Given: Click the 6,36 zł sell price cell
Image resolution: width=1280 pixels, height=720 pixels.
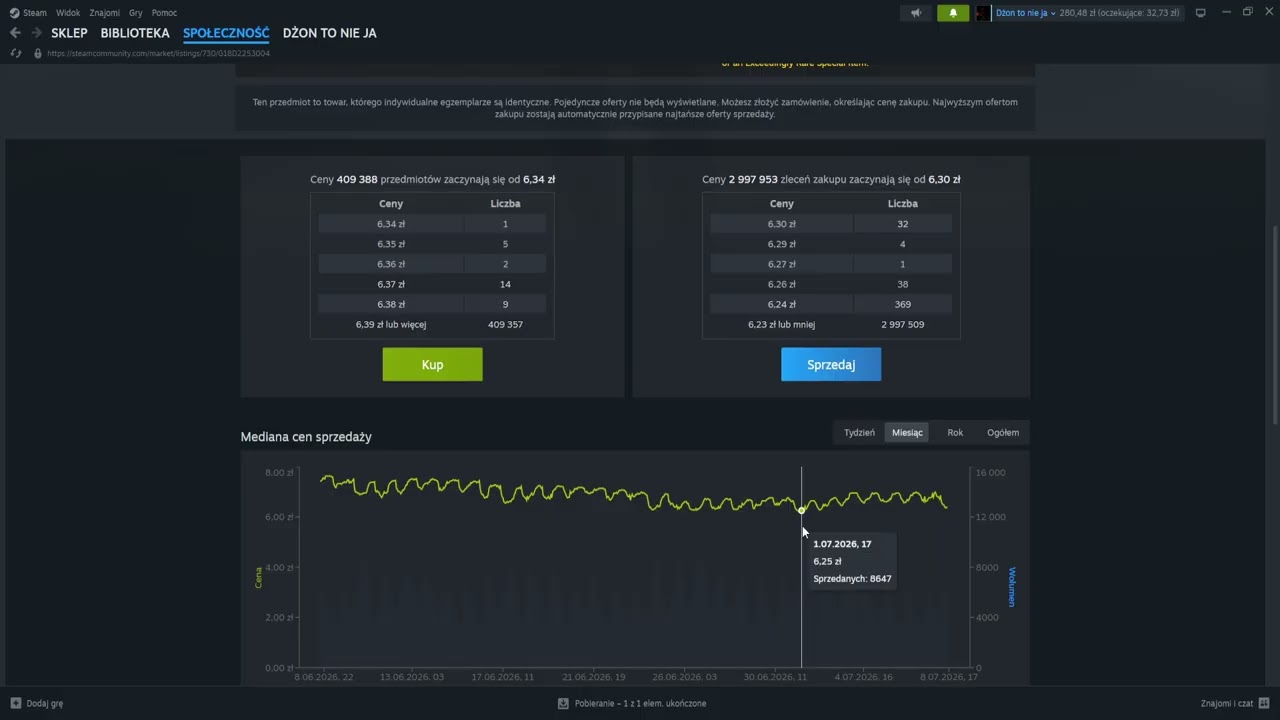Looking at the screenshot, I should click(391, 264).
